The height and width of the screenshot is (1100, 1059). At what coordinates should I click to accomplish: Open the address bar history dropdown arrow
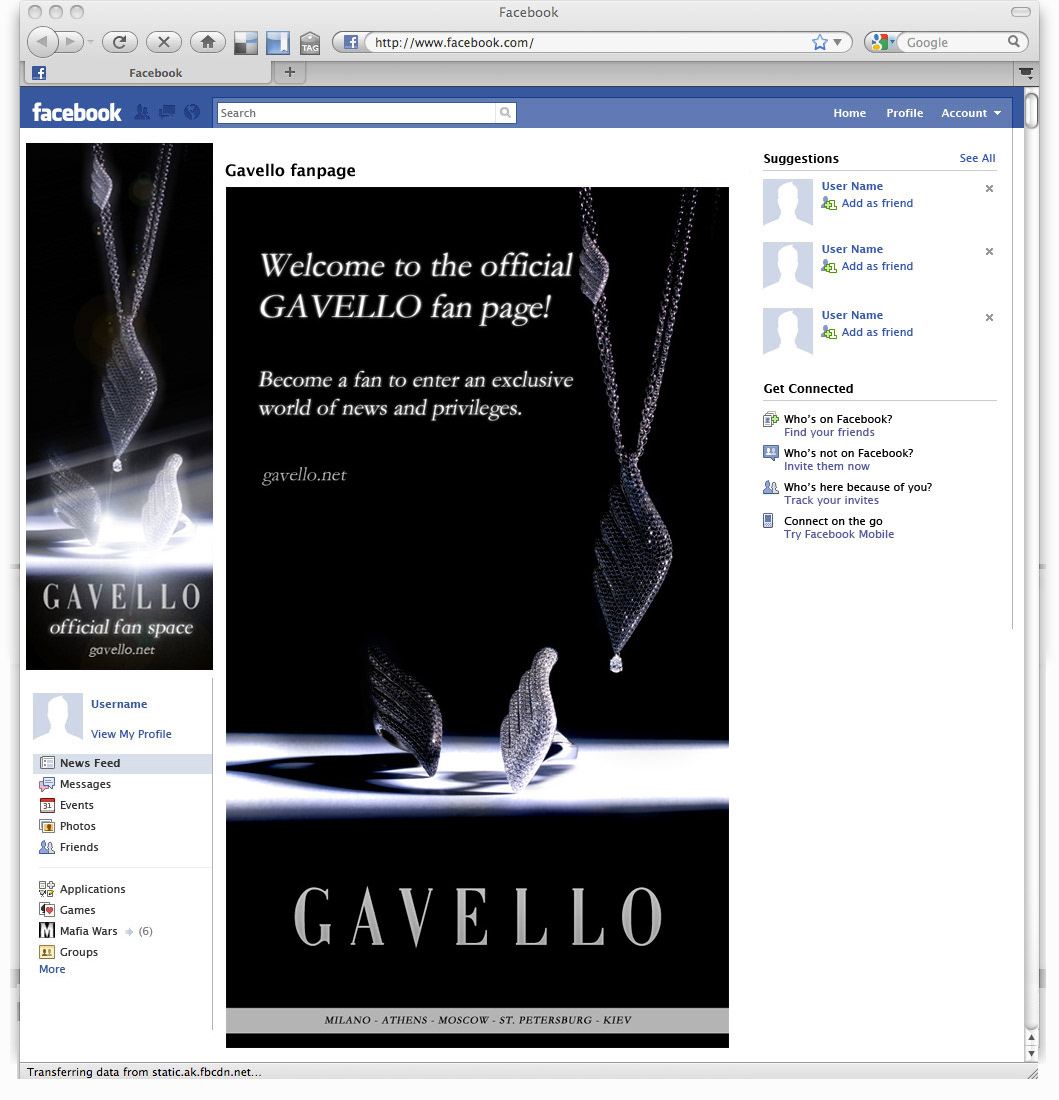point(837,43)
